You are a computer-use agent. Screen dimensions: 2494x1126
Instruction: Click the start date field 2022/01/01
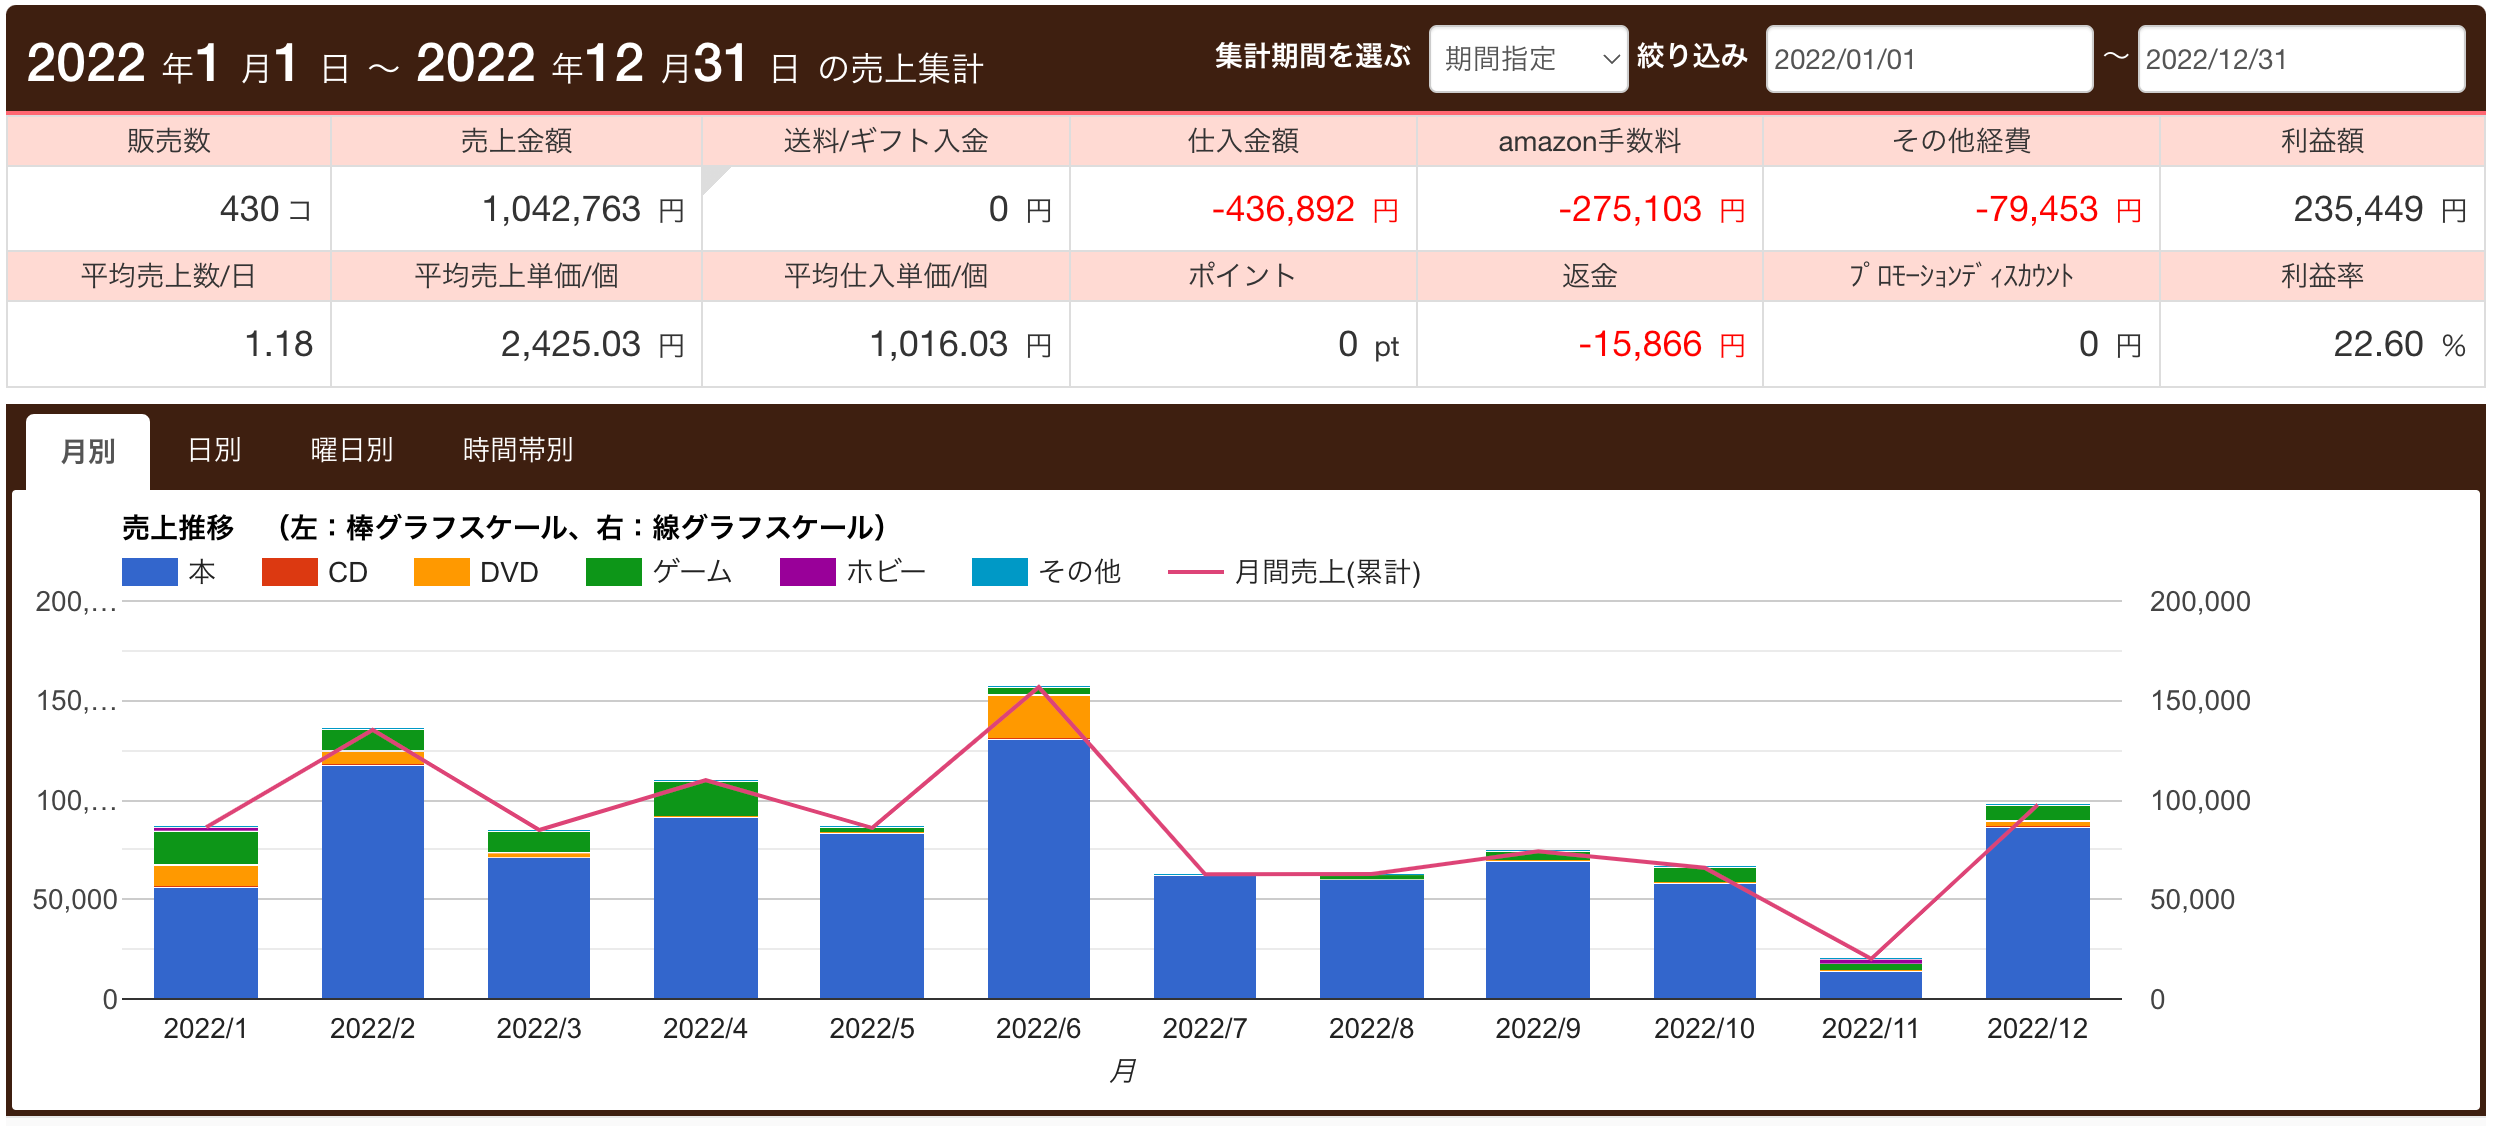[1929, 59]
